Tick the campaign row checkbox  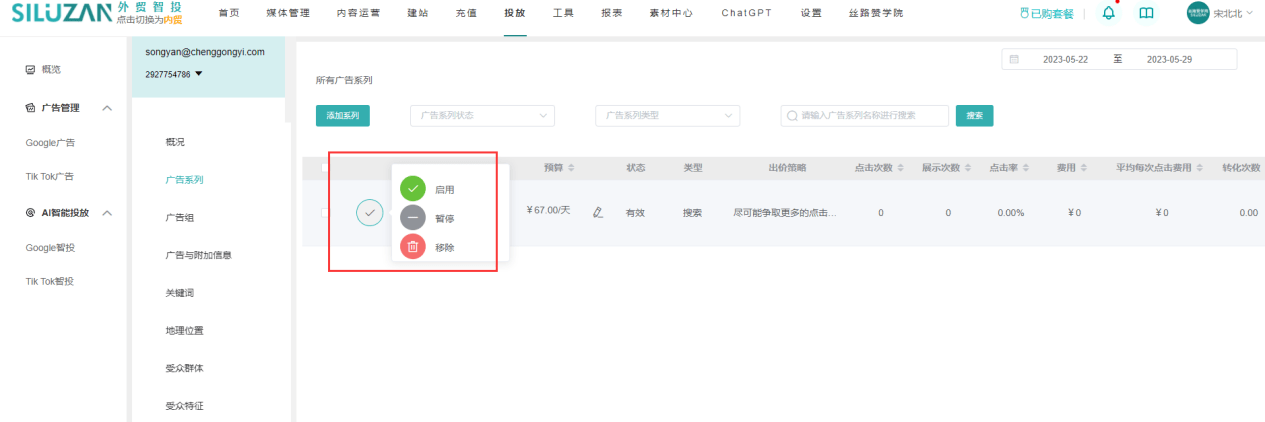325,212
